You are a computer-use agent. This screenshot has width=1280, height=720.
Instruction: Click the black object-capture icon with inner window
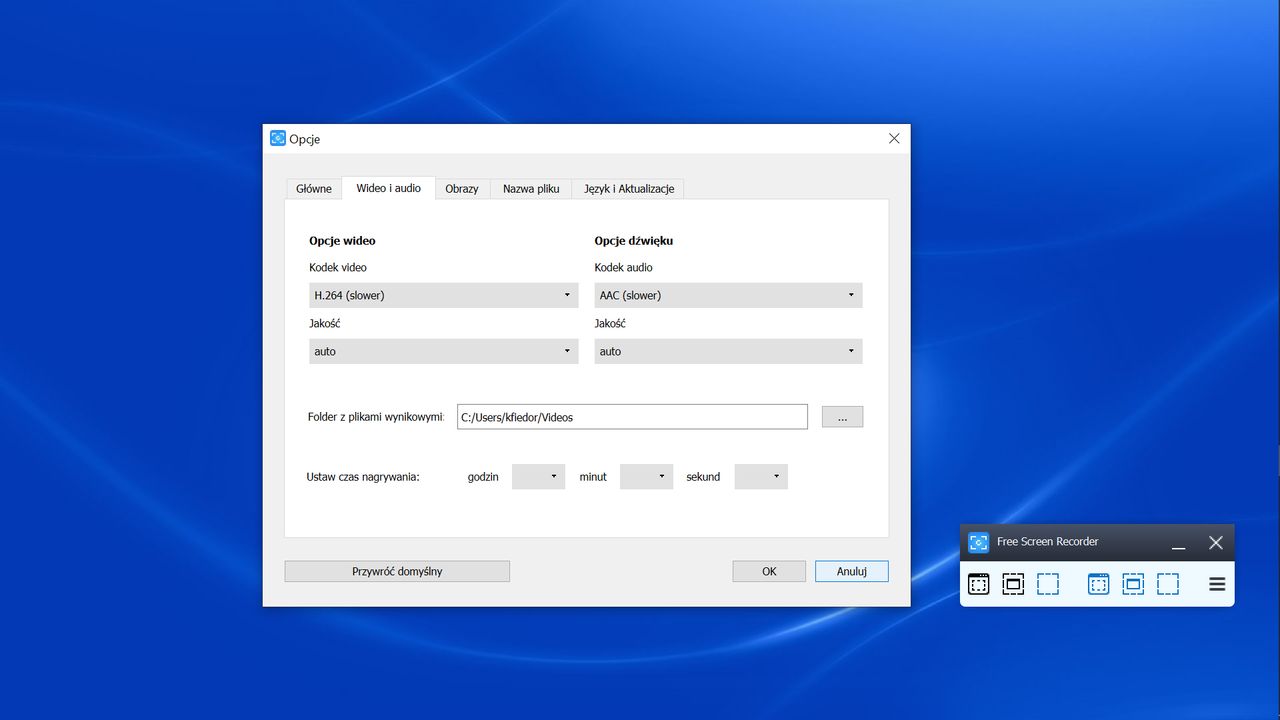point(1013,584)
